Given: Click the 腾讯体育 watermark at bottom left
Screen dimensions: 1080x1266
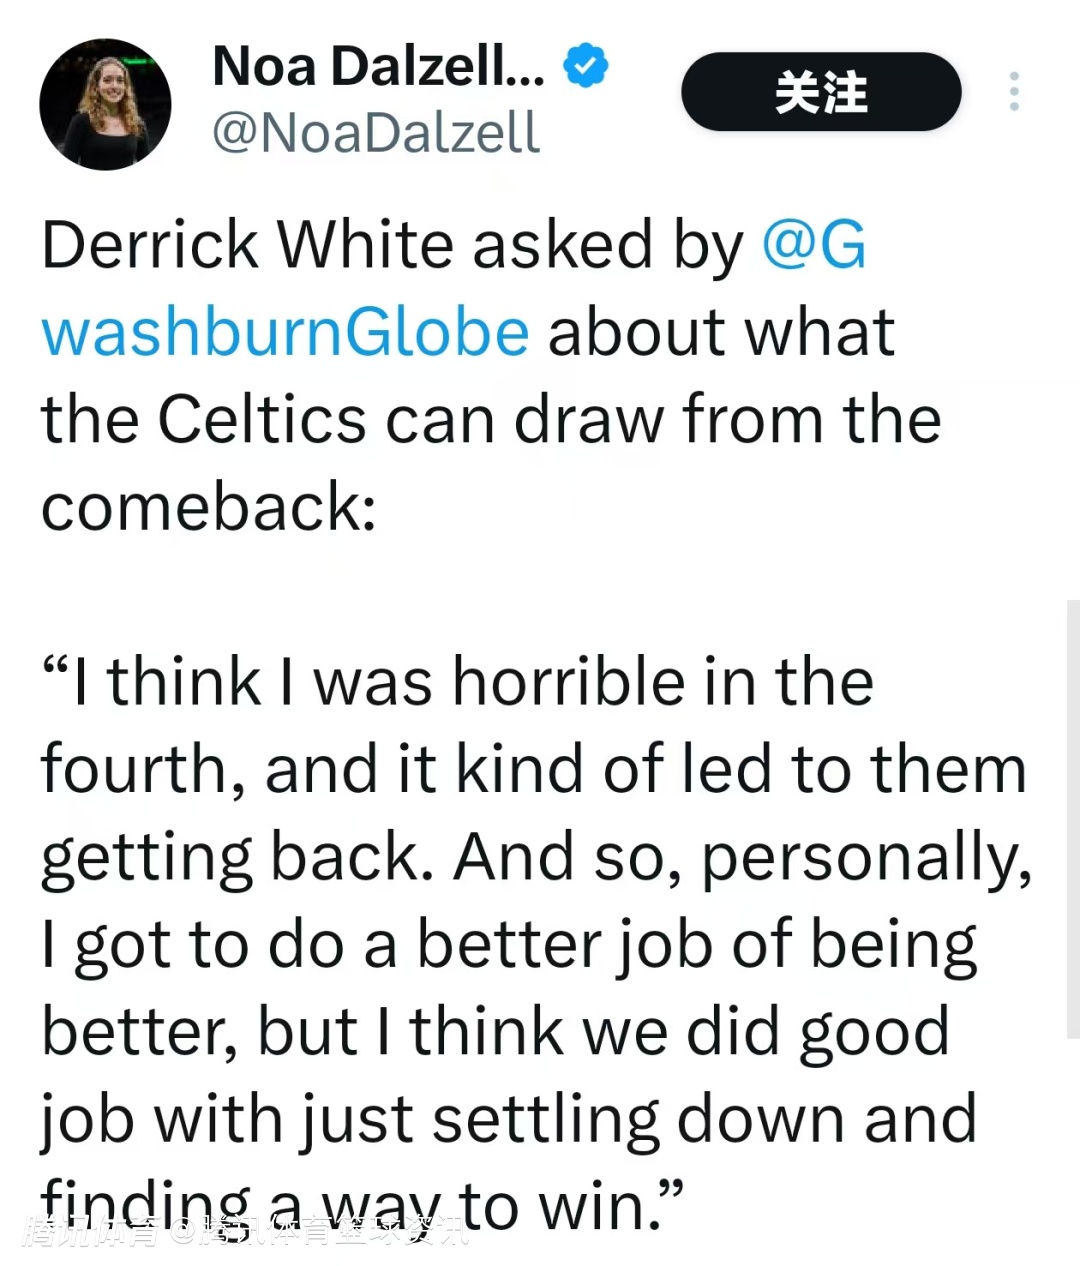Looking at the screenshot, I should click(90, 1231).
